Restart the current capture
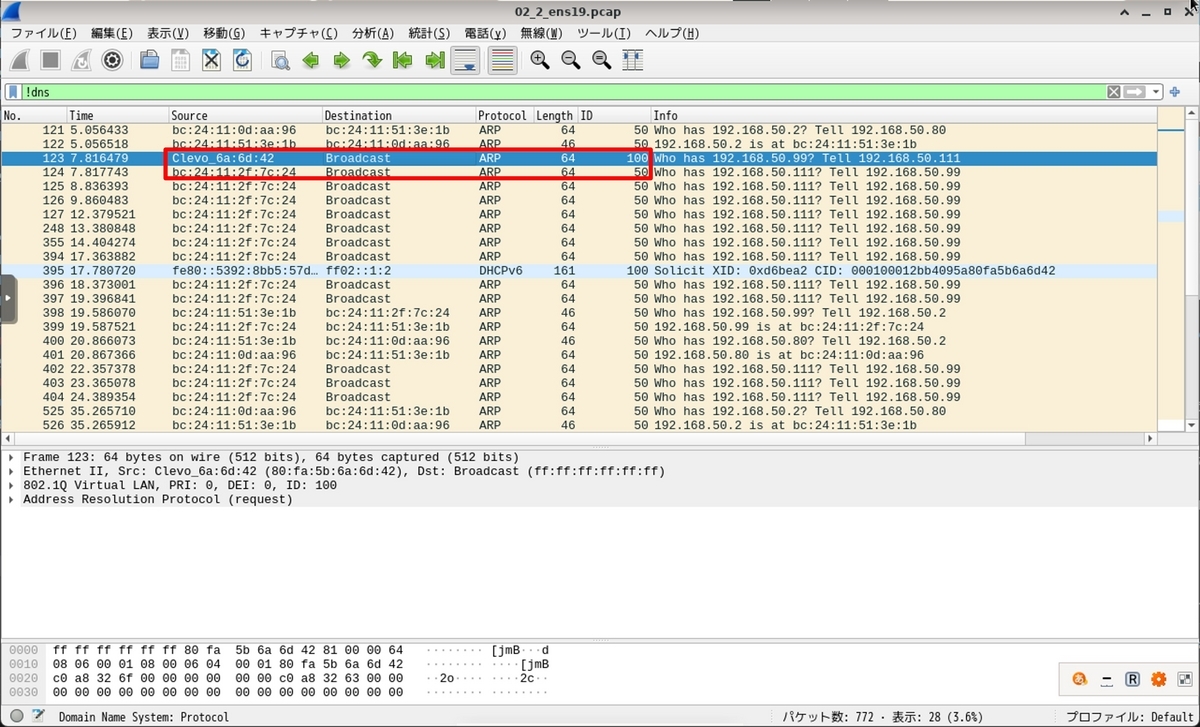The width and height of the screenshot is (1200, 727). [82, 60]
